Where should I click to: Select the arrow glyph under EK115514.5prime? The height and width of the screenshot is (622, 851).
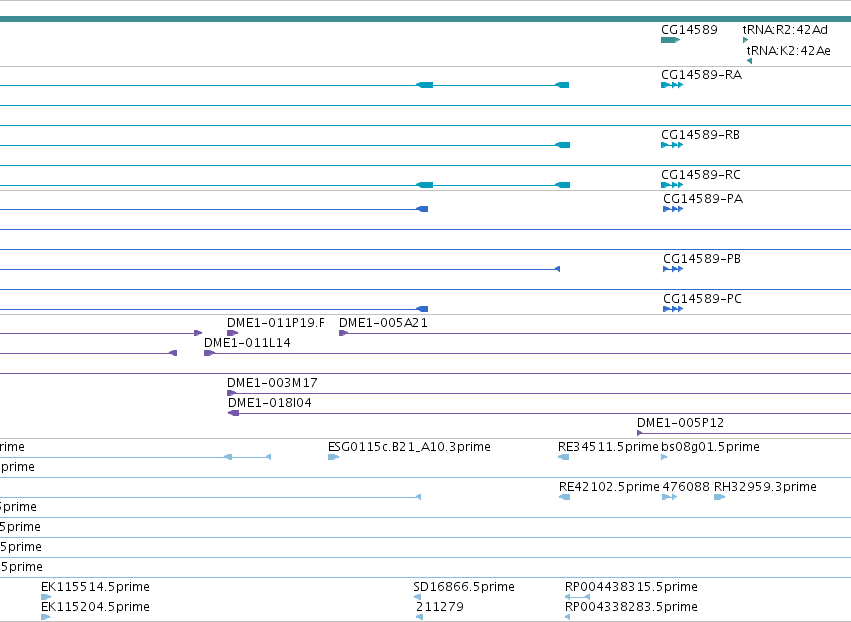pos(46,597)
